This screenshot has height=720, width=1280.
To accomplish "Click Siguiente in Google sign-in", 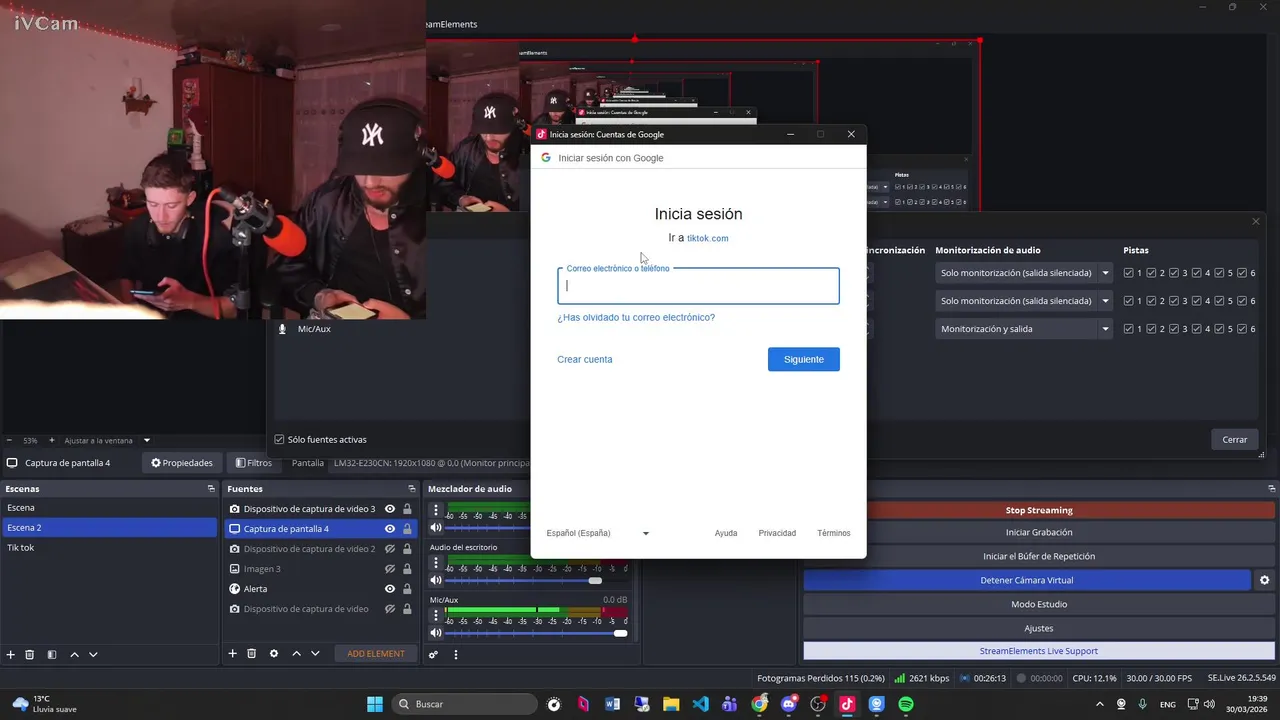I will click(x=804, y=359).
